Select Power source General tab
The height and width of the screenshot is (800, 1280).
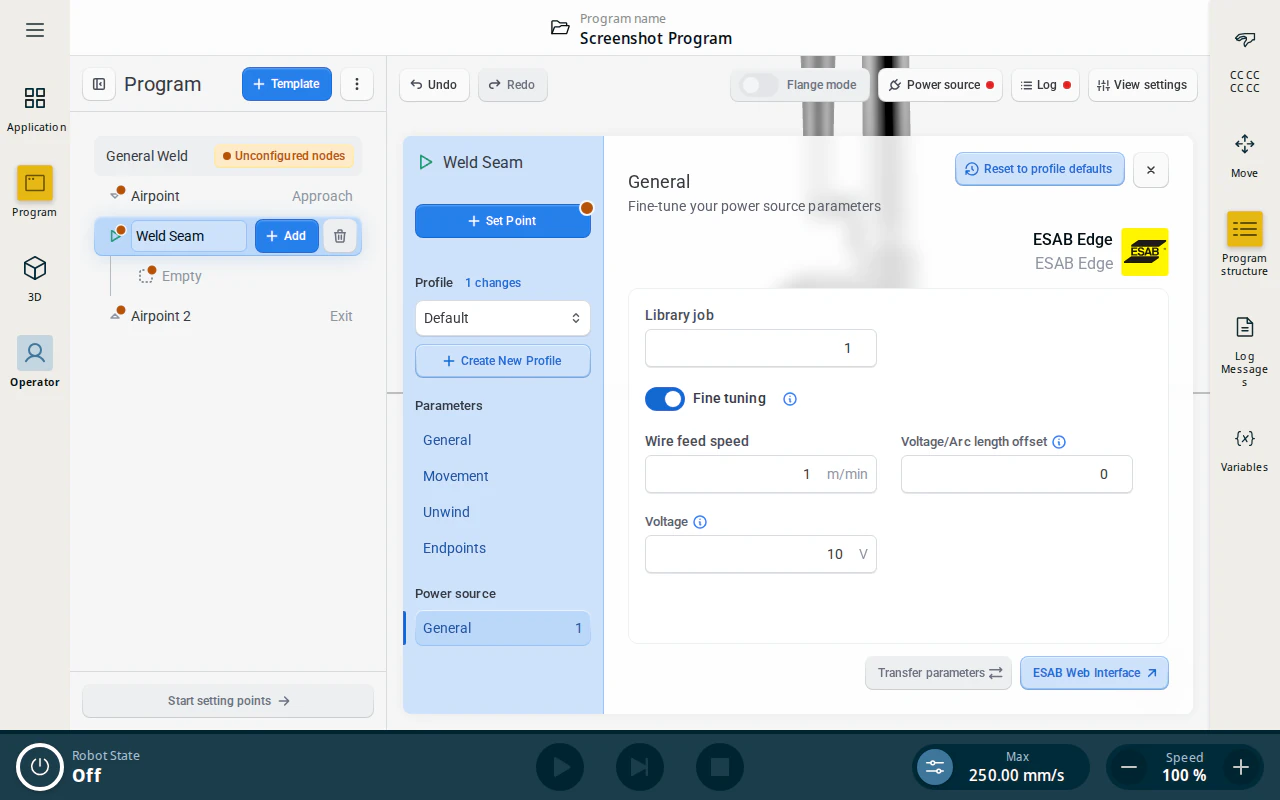(x=503, y=628)
